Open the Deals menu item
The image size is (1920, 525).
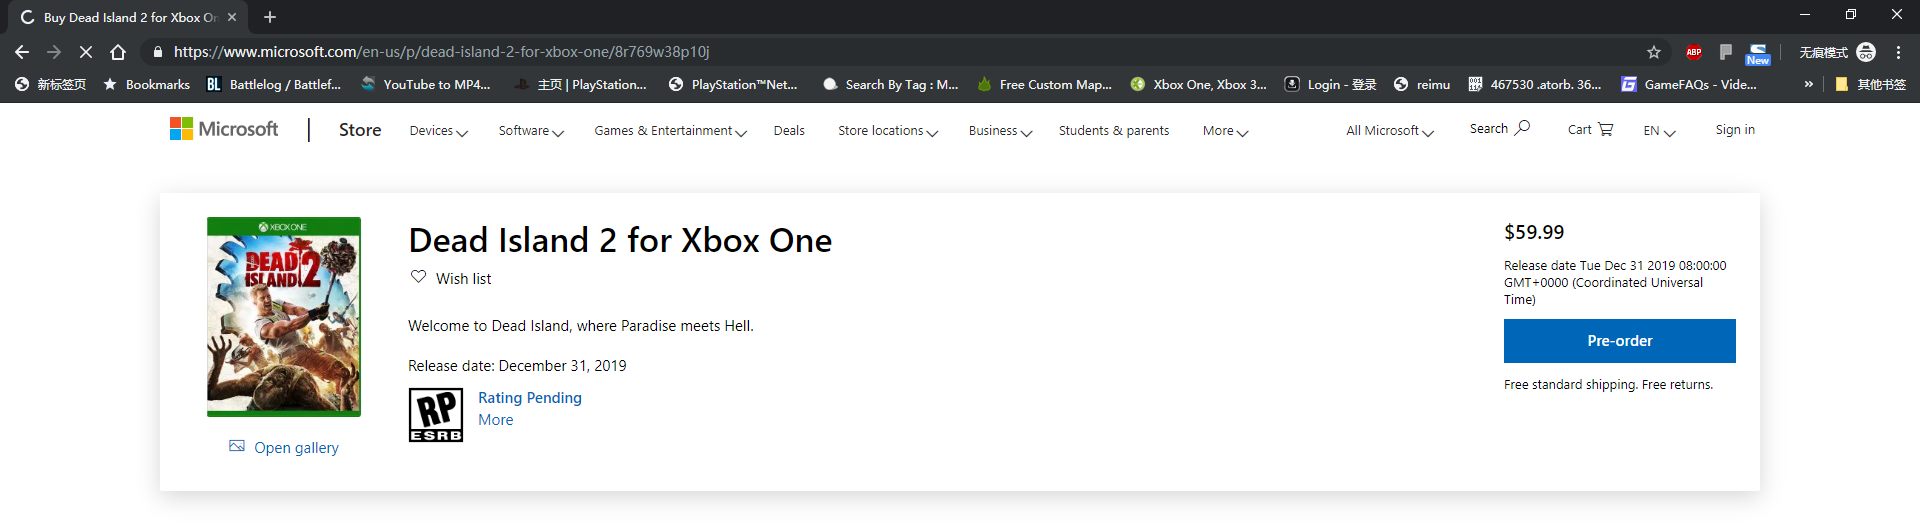789,131
